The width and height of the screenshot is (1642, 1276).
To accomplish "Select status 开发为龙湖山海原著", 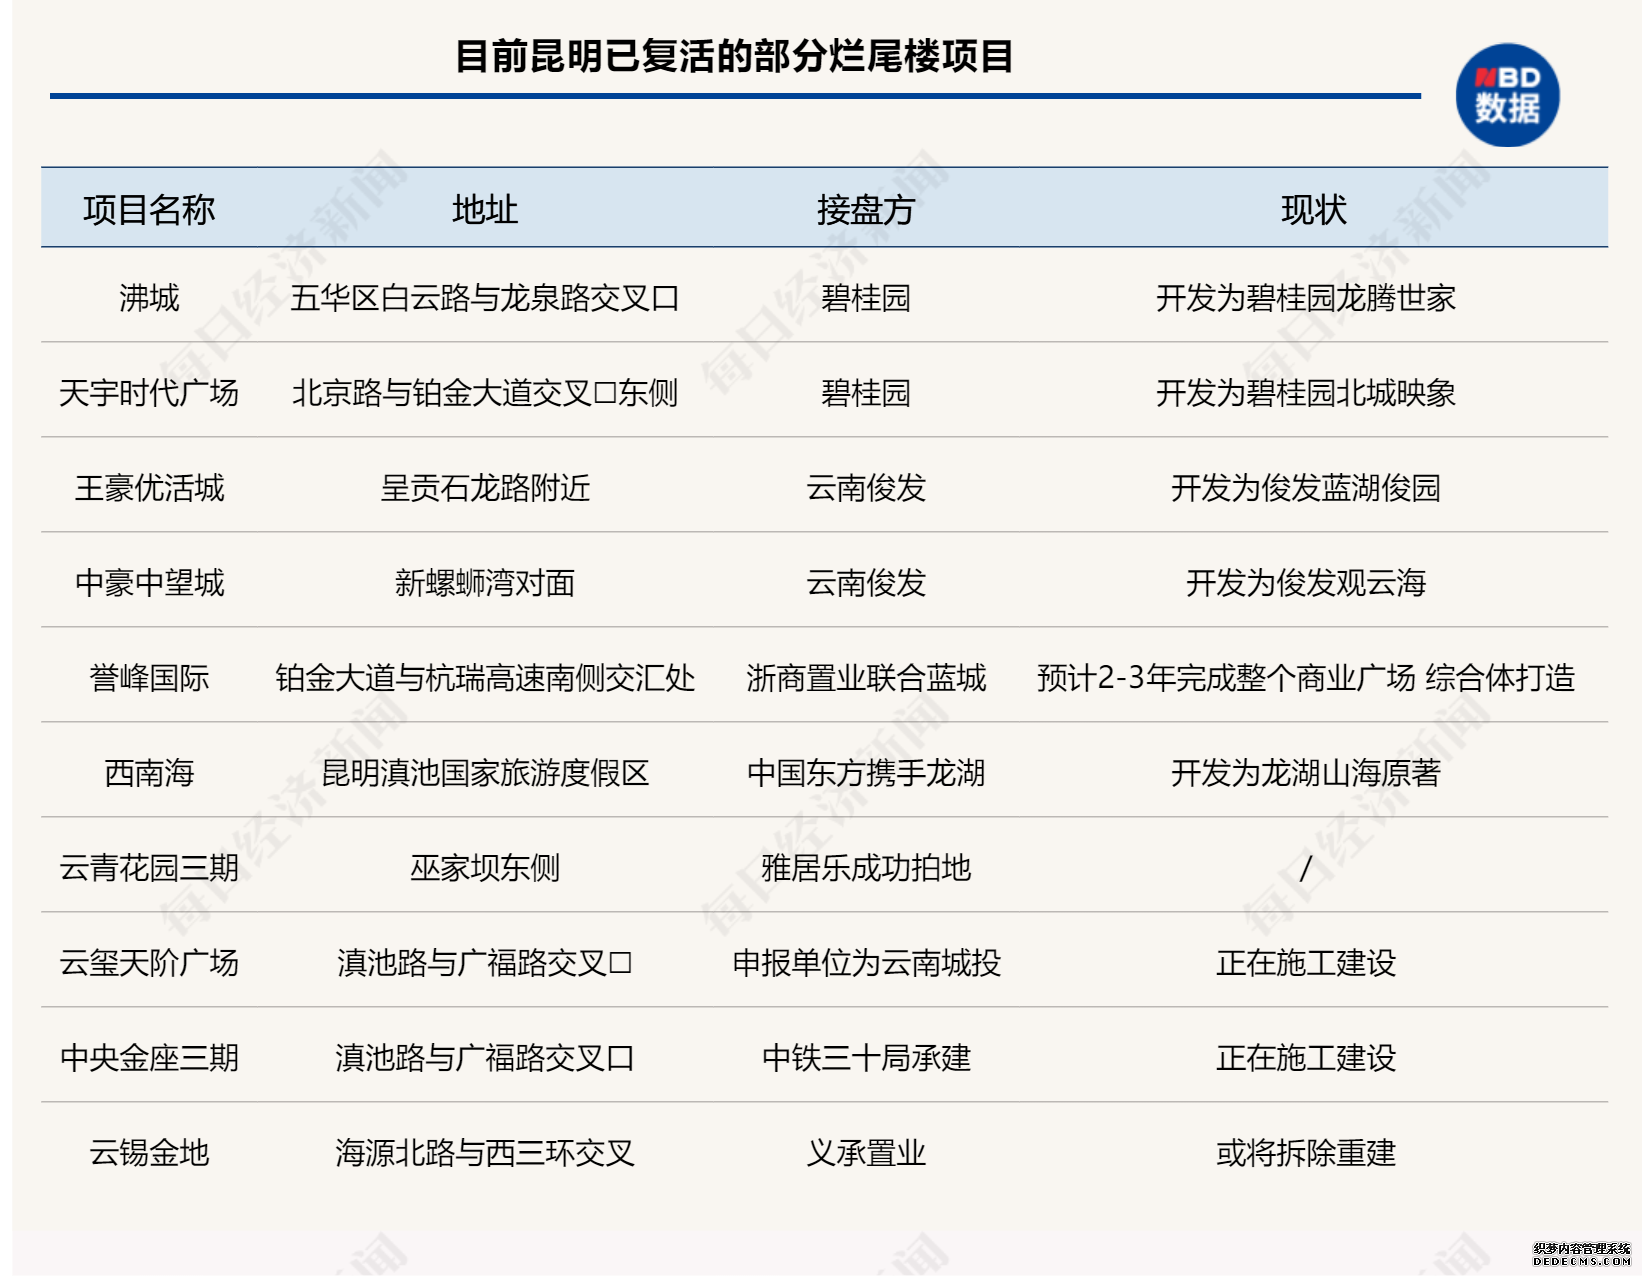I will pyautogui.click(x=1306, y=773).
